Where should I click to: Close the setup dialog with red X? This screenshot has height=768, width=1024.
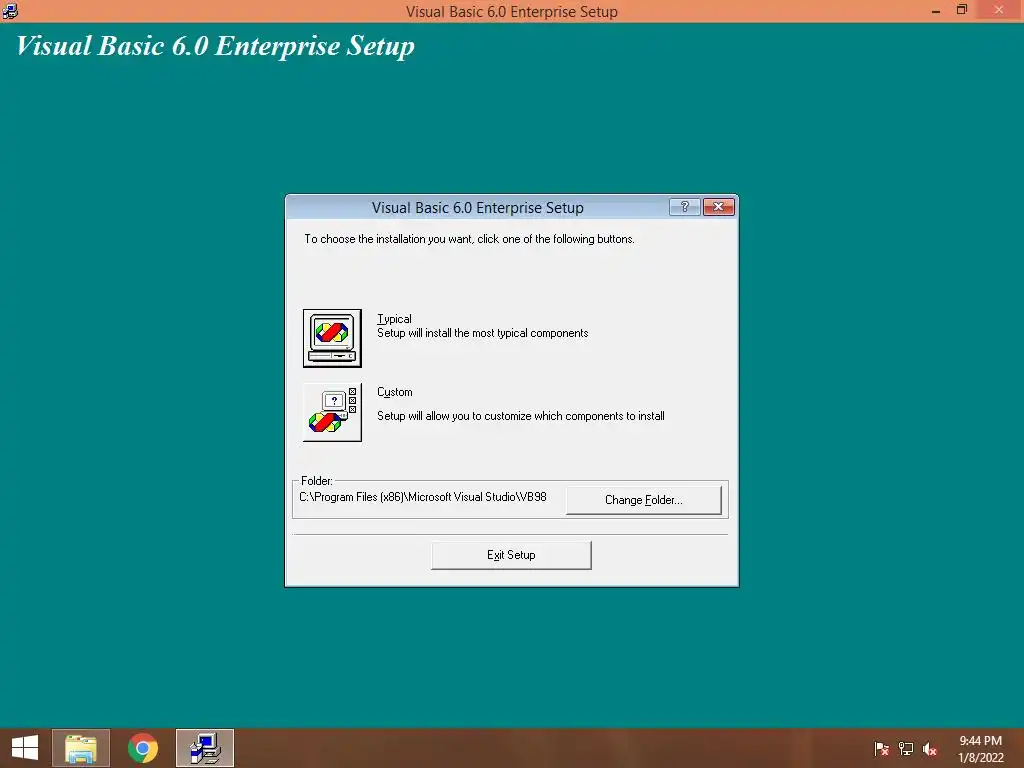[718, 207]
